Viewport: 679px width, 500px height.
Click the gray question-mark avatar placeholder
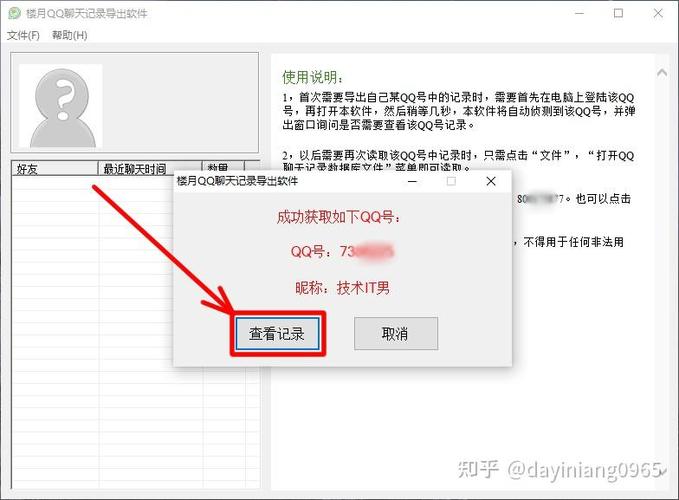pyautogui.click(x=60, y=106)
